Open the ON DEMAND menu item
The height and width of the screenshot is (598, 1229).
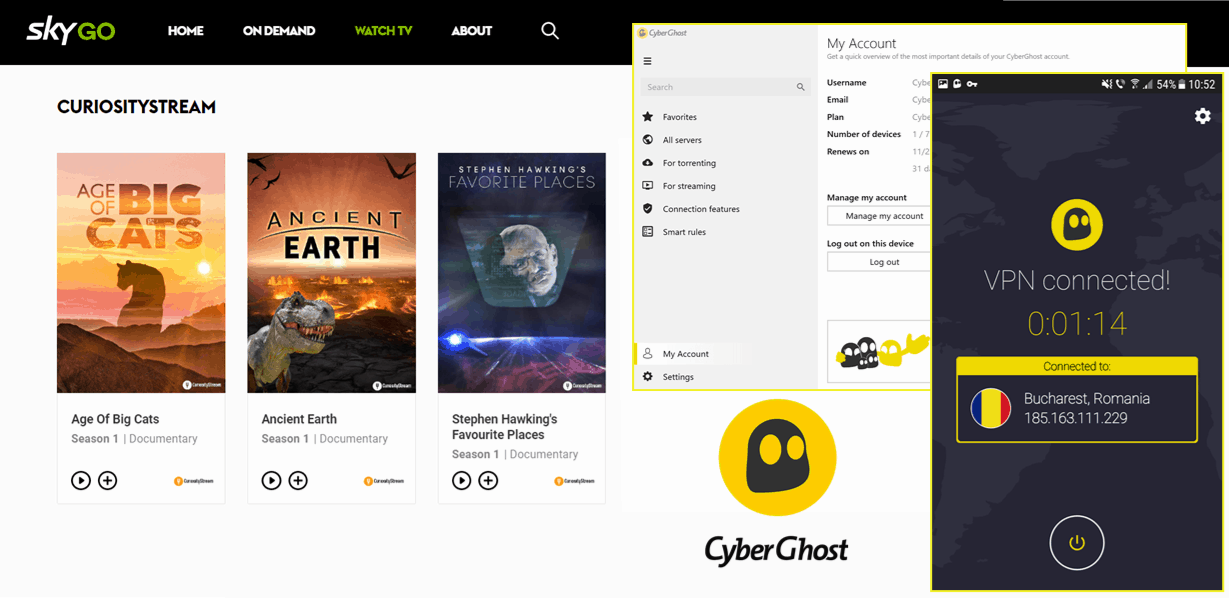[279, 31]
